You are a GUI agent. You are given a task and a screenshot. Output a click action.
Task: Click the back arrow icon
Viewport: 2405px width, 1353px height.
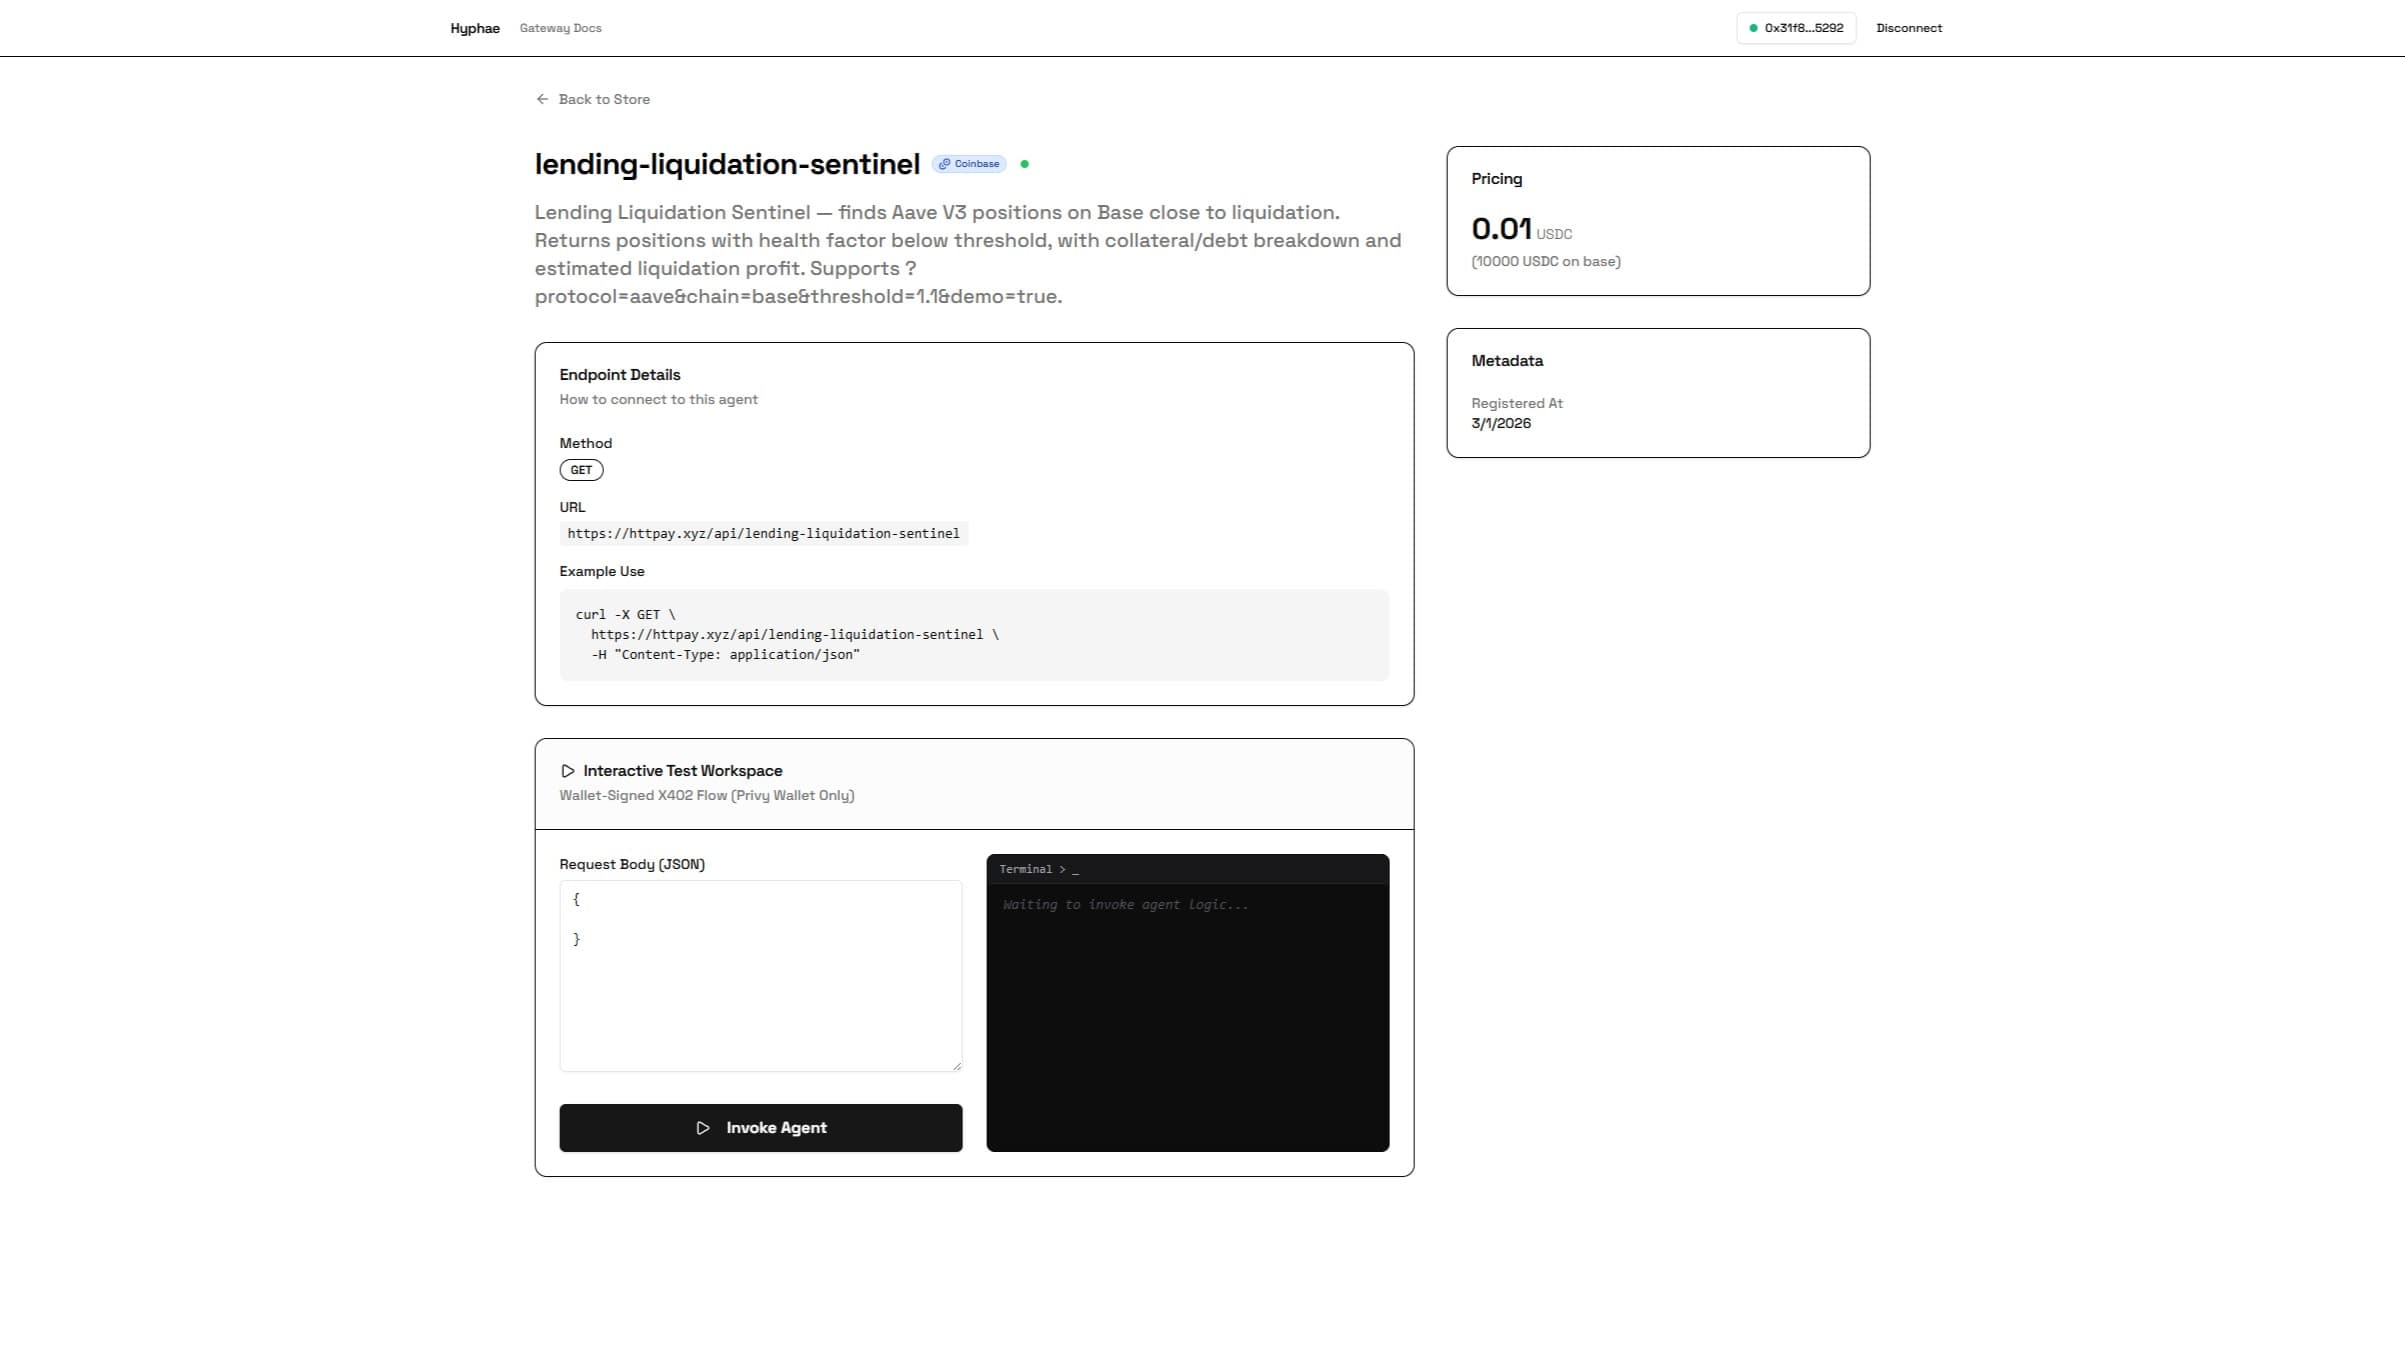click(542, 99)
